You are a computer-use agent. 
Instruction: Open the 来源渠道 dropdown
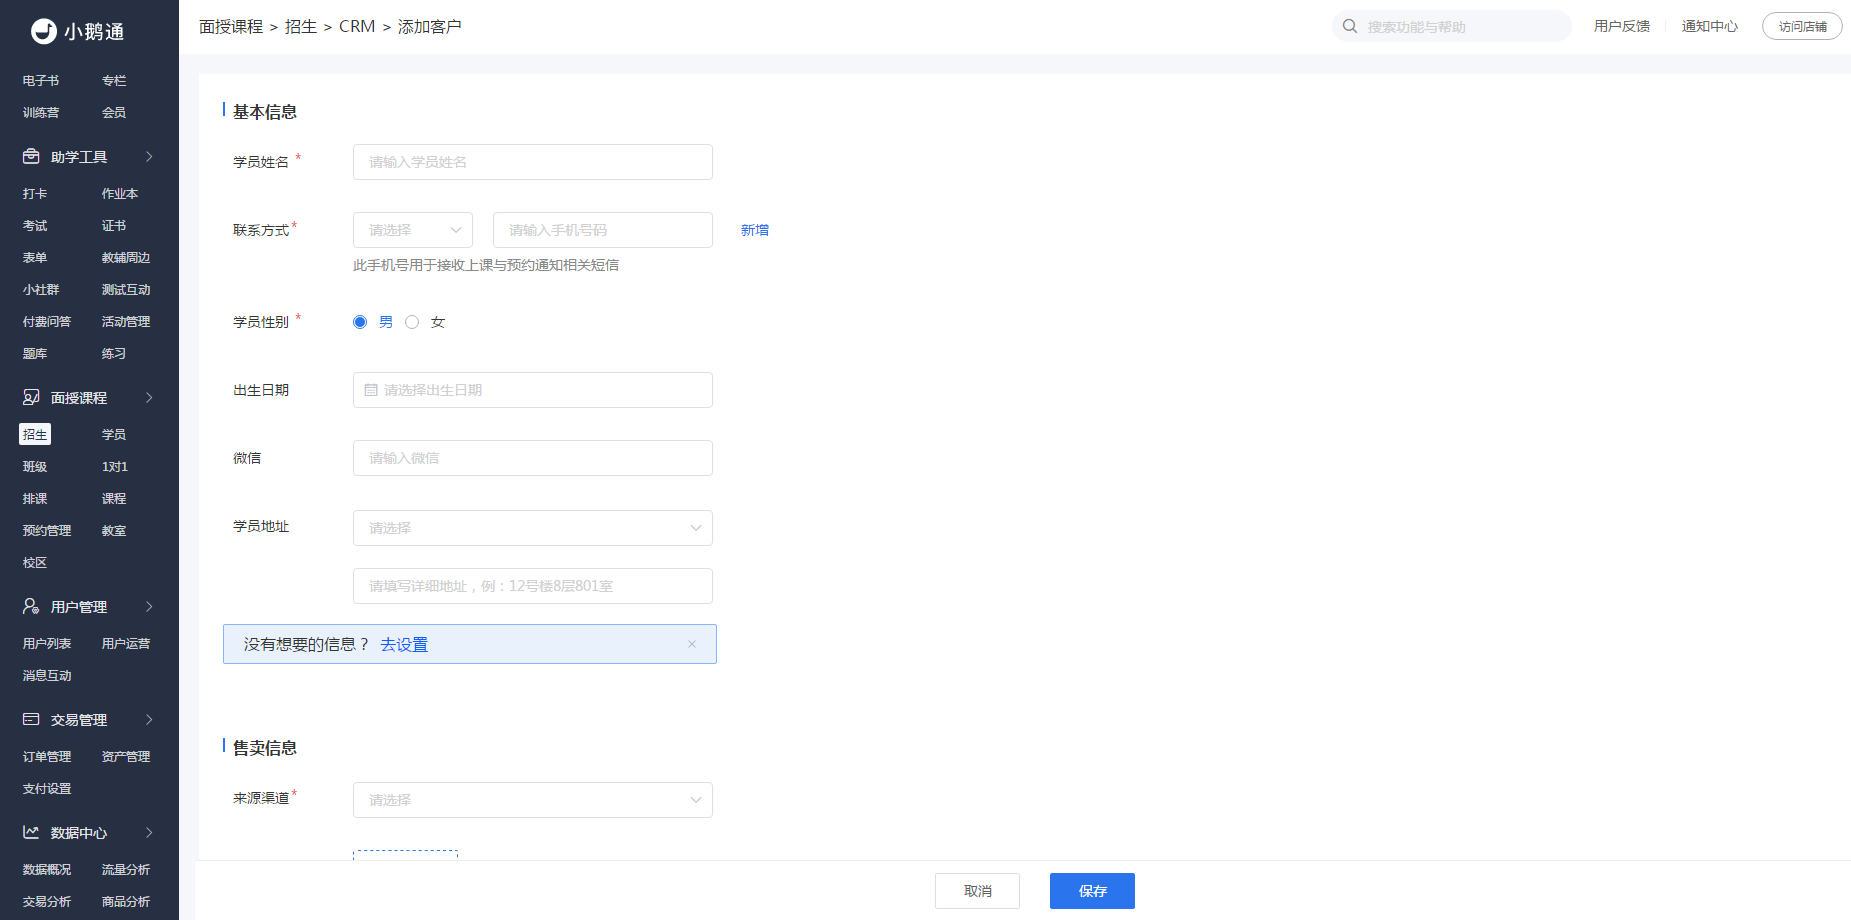(533, 800)
